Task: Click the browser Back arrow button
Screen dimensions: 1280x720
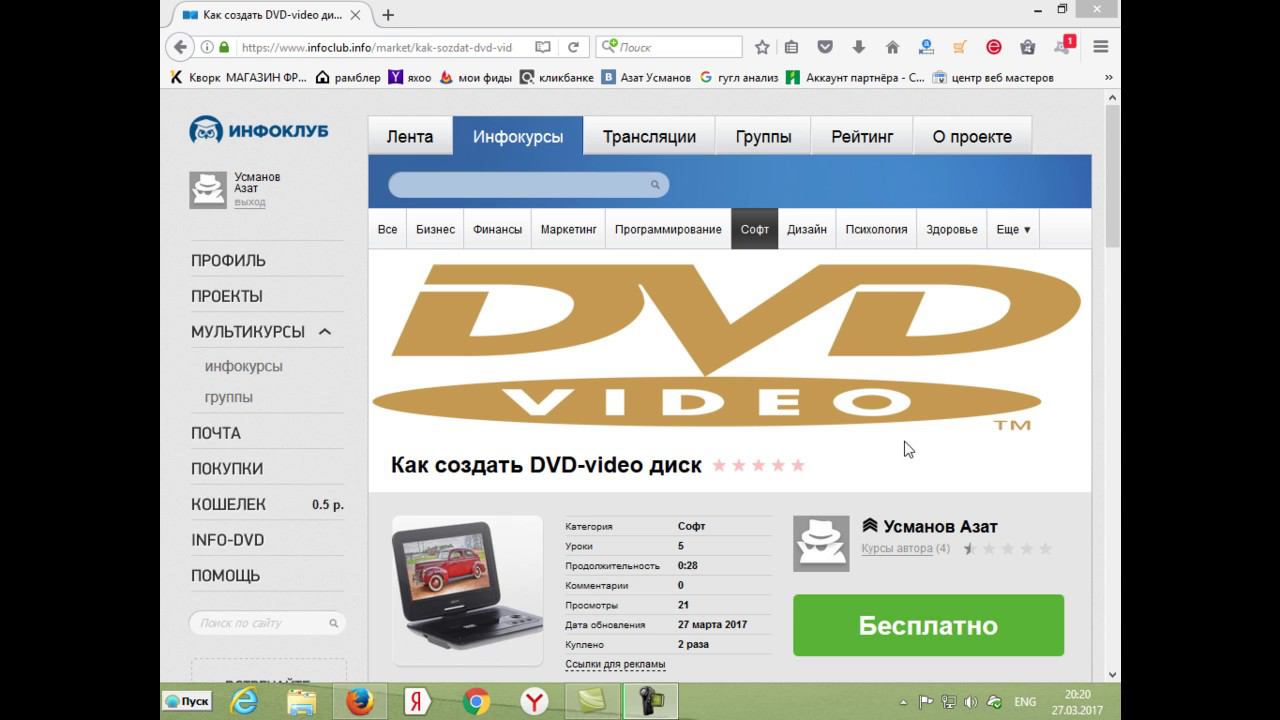Action: [180, 47]
